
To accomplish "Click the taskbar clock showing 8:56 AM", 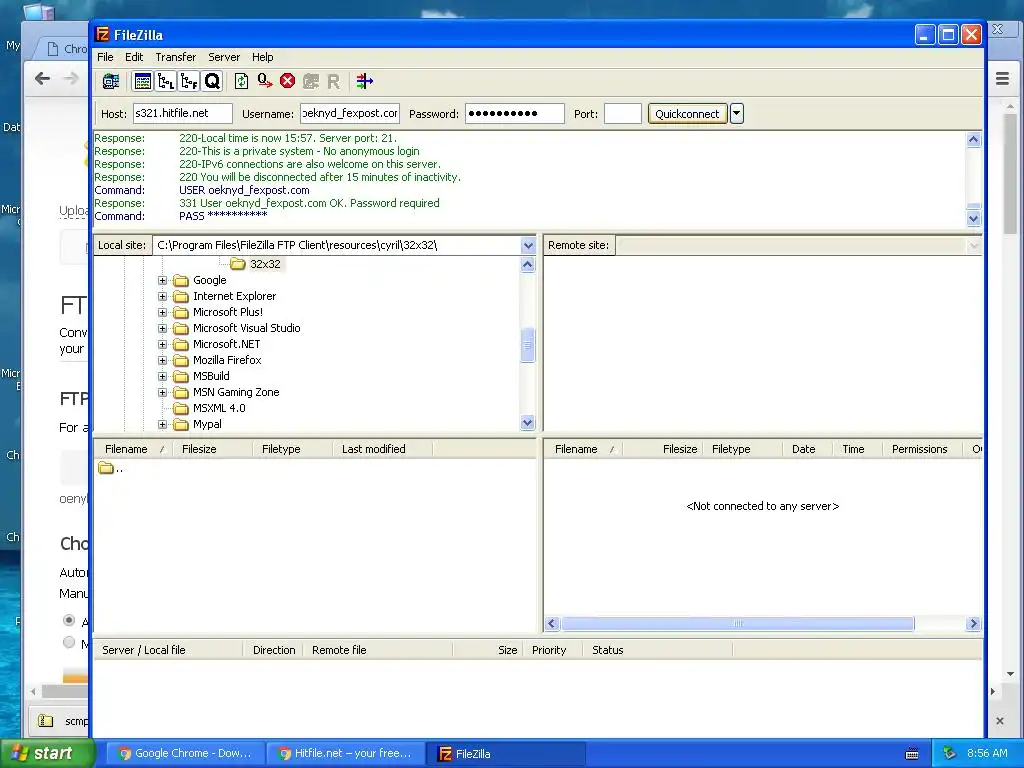I will pyautogui.click(x=987, y=753).
